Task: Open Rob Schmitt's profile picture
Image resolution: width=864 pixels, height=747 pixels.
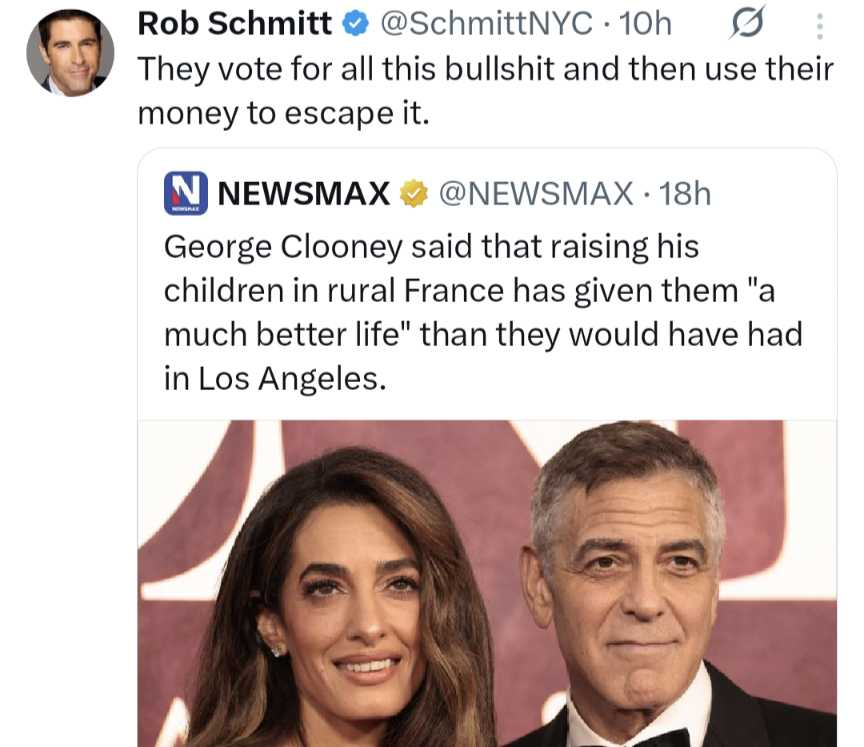Action: [70, 52]
